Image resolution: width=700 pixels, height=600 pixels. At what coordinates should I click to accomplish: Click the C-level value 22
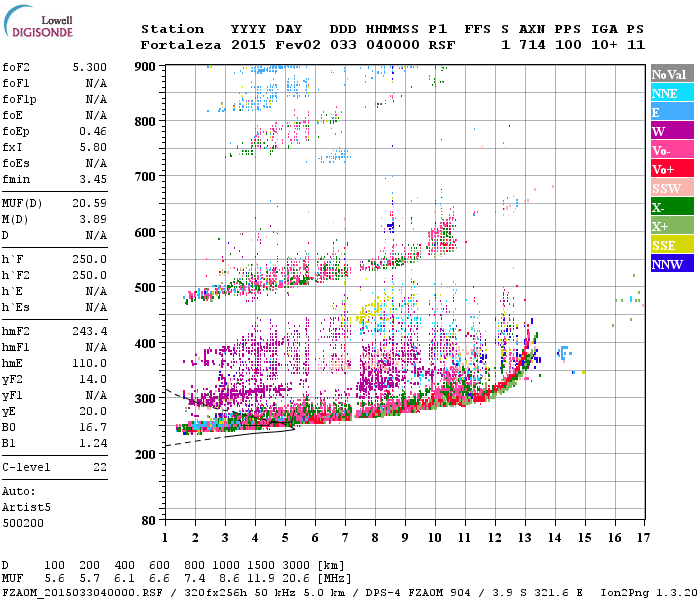[x=100, y=467]
